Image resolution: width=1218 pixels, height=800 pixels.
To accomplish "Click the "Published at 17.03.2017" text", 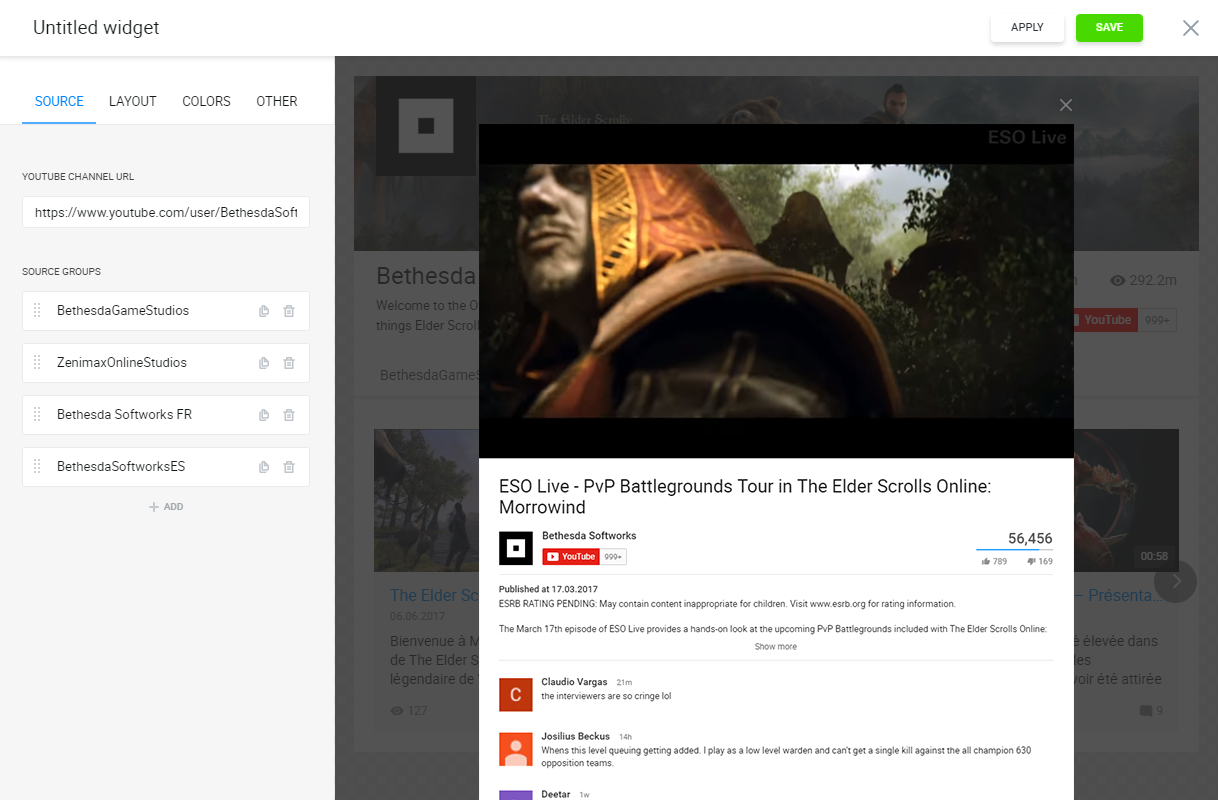I will pyautogui.click(x=548, y=590).
